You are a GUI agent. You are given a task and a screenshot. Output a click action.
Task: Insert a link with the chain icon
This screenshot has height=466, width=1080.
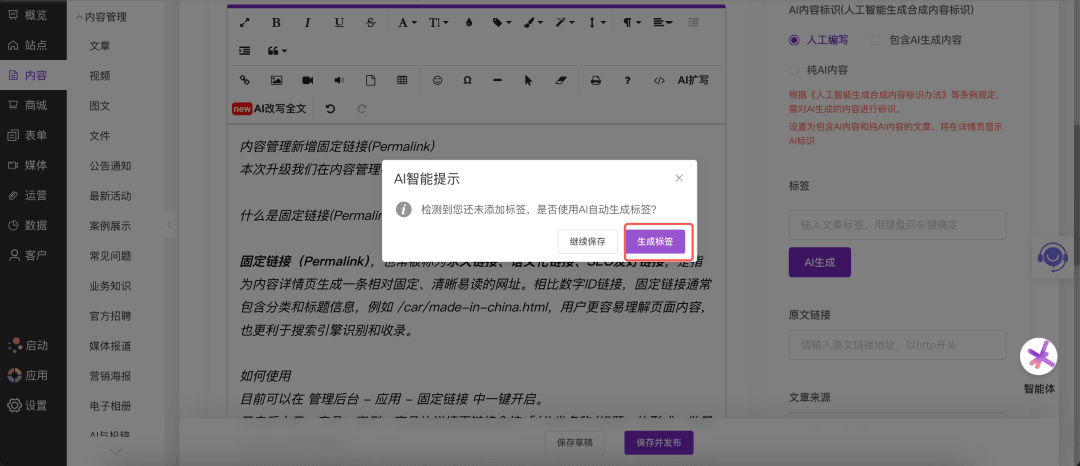(x=245, y=80)
